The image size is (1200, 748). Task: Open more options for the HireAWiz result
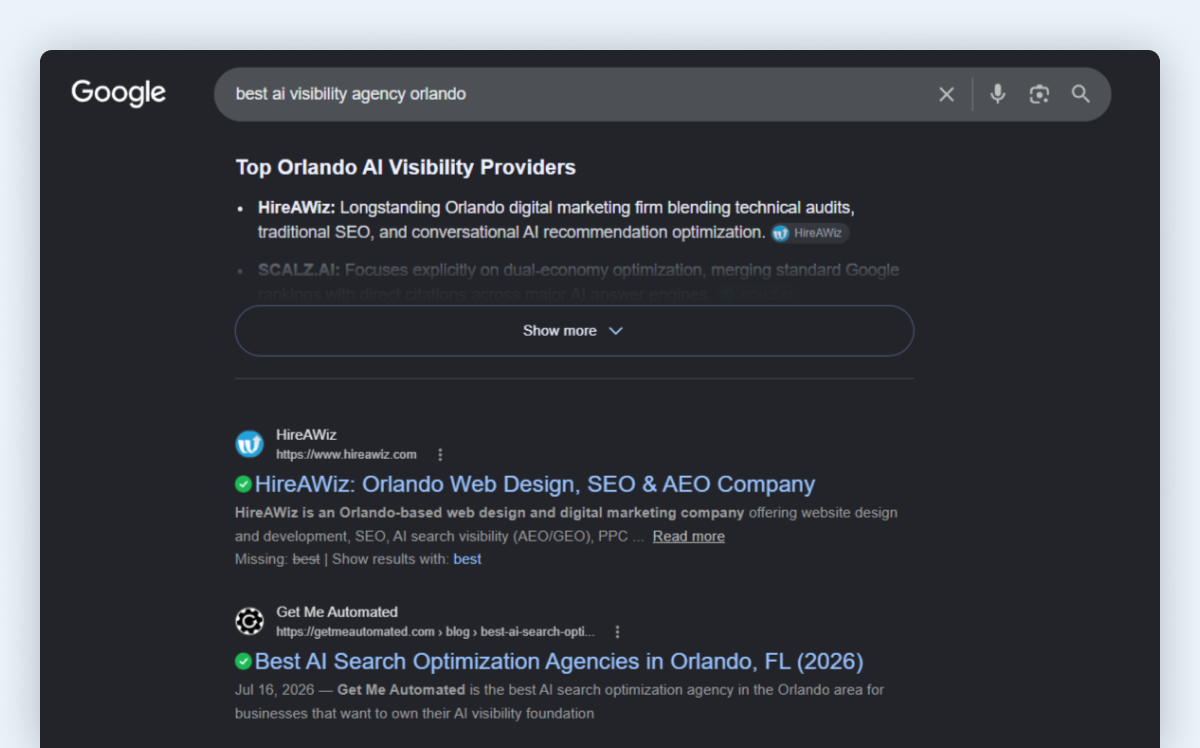[440, 454]
